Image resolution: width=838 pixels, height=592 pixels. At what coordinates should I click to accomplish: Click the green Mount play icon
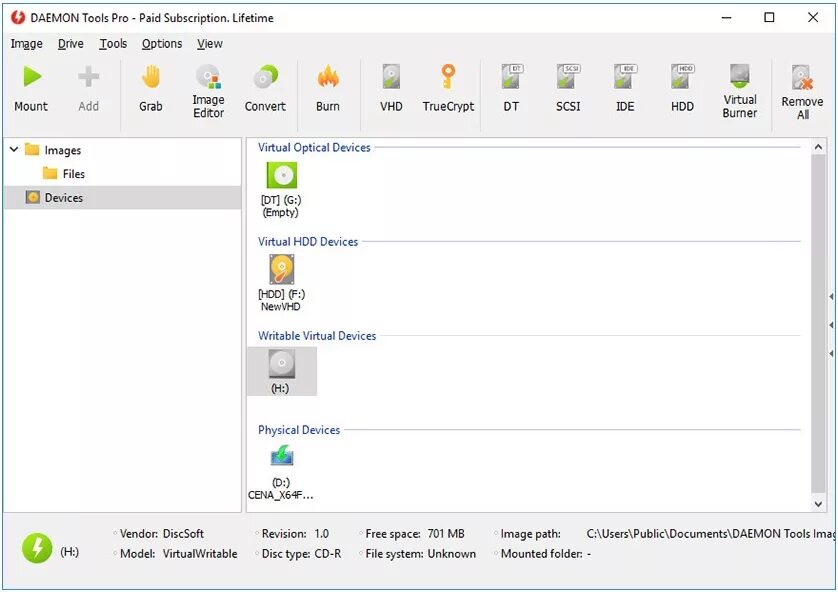click(x=32, y=77)
